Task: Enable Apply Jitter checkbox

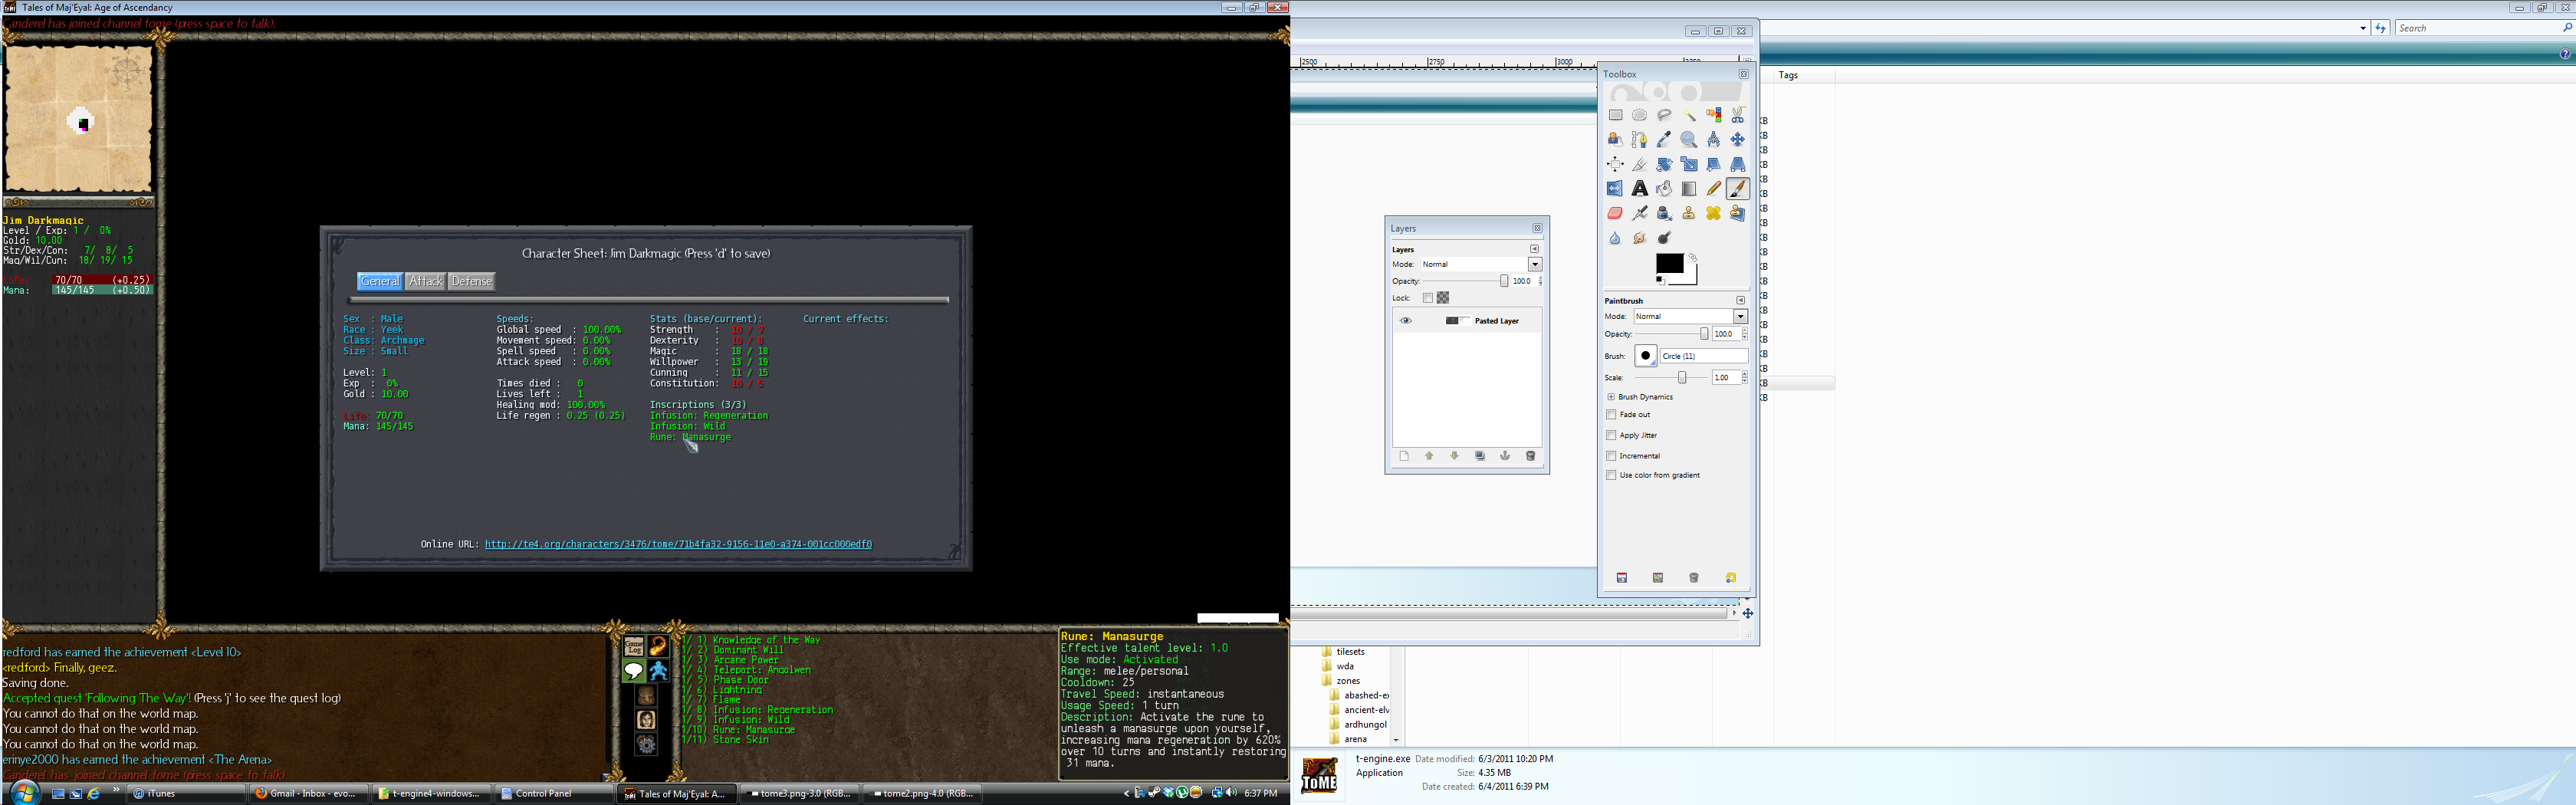Action: pos(1612,435)
